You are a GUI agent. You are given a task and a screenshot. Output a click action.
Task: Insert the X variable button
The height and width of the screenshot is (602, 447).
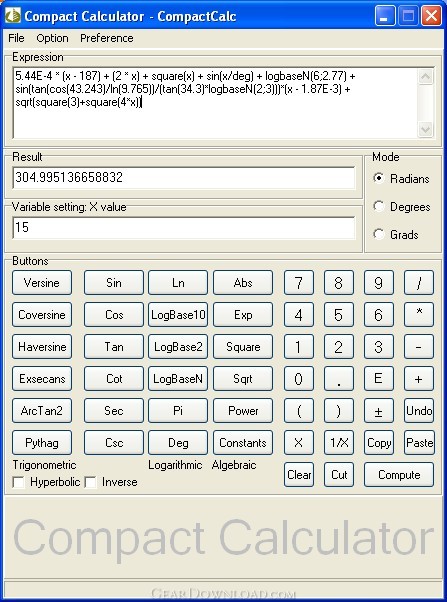pos(299,443)
